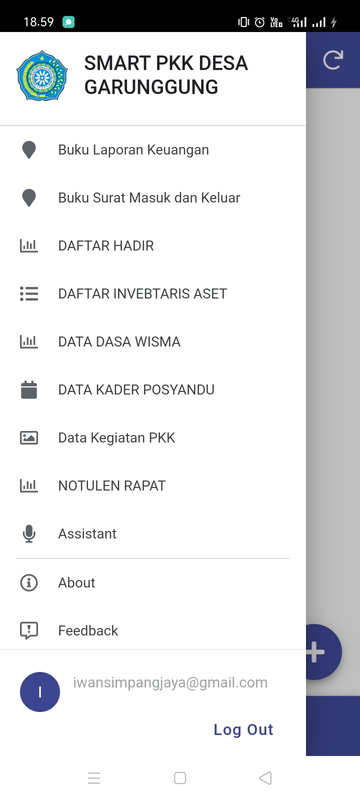This screenshot has width=360, height=800.
Task: Tap the iwansimpangjaya@gmail.com email text
Action: coord(170,683)
